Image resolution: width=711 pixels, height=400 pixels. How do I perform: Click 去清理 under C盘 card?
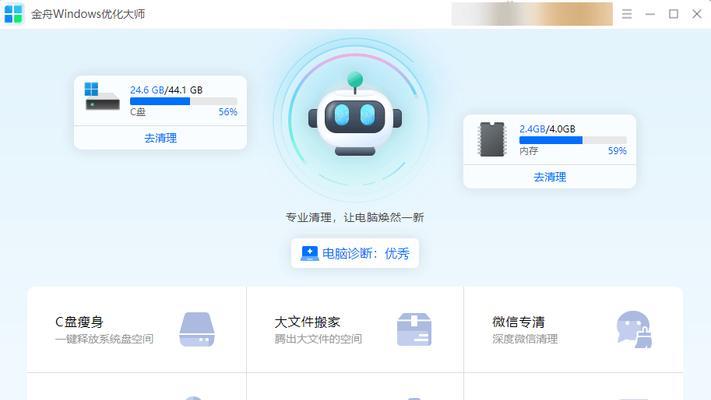[161, 138]
